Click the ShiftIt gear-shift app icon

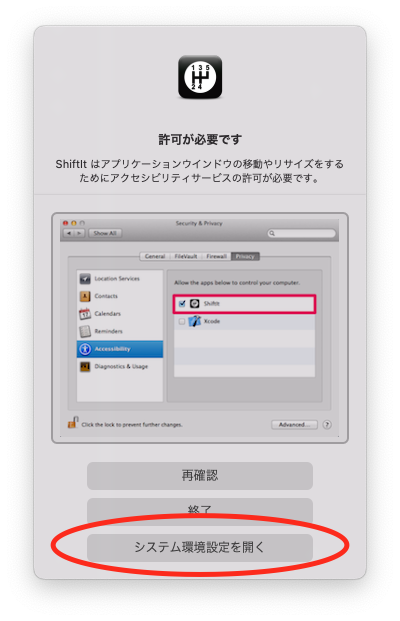coord(200,77)
